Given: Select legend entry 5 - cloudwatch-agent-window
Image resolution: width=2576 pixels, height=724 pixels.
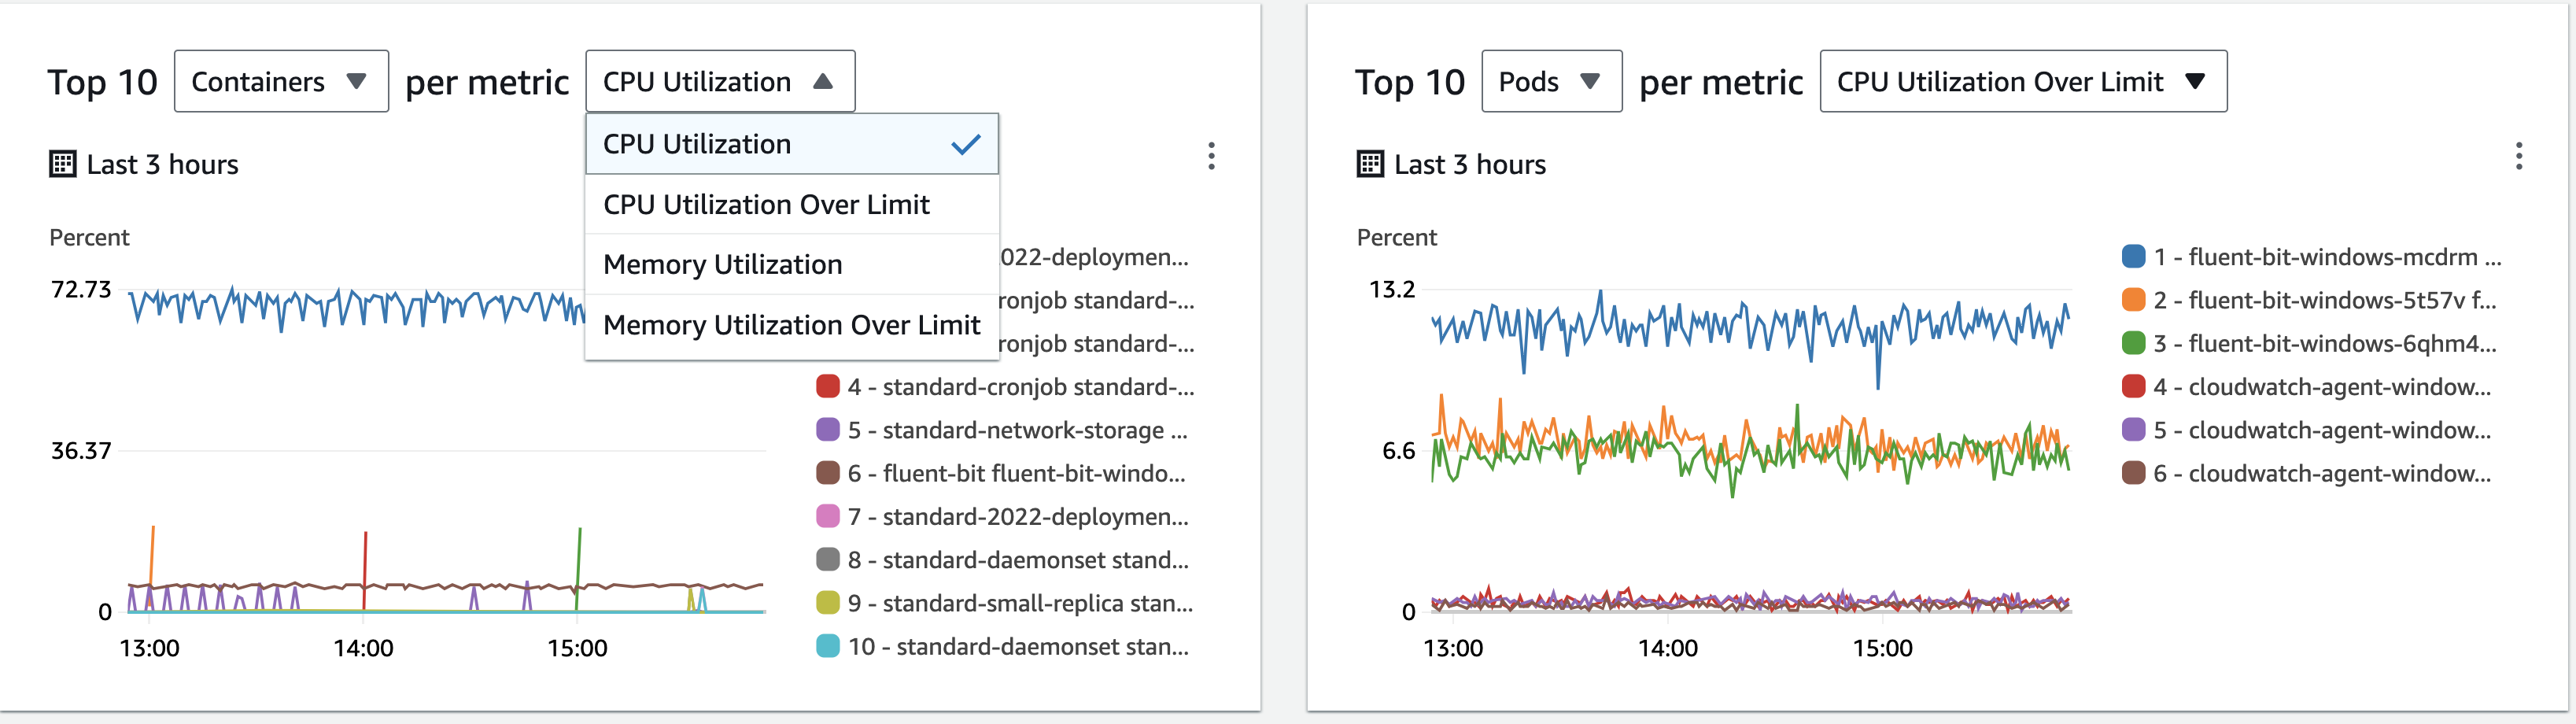Looking at the screenshot, I should pos(2322,429).
